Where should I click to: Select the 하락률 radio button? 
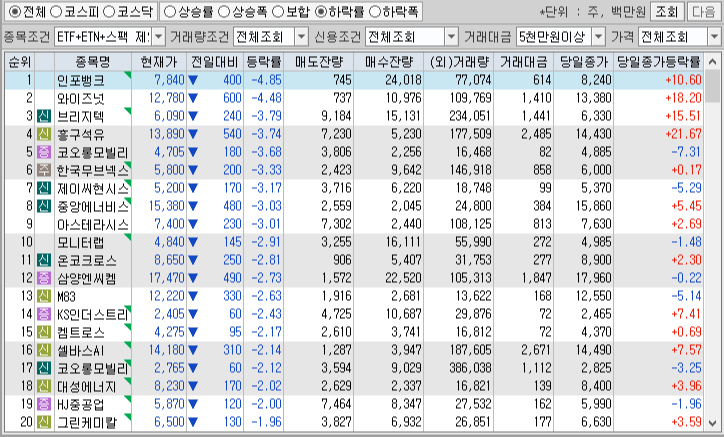(x=321, y=12)
